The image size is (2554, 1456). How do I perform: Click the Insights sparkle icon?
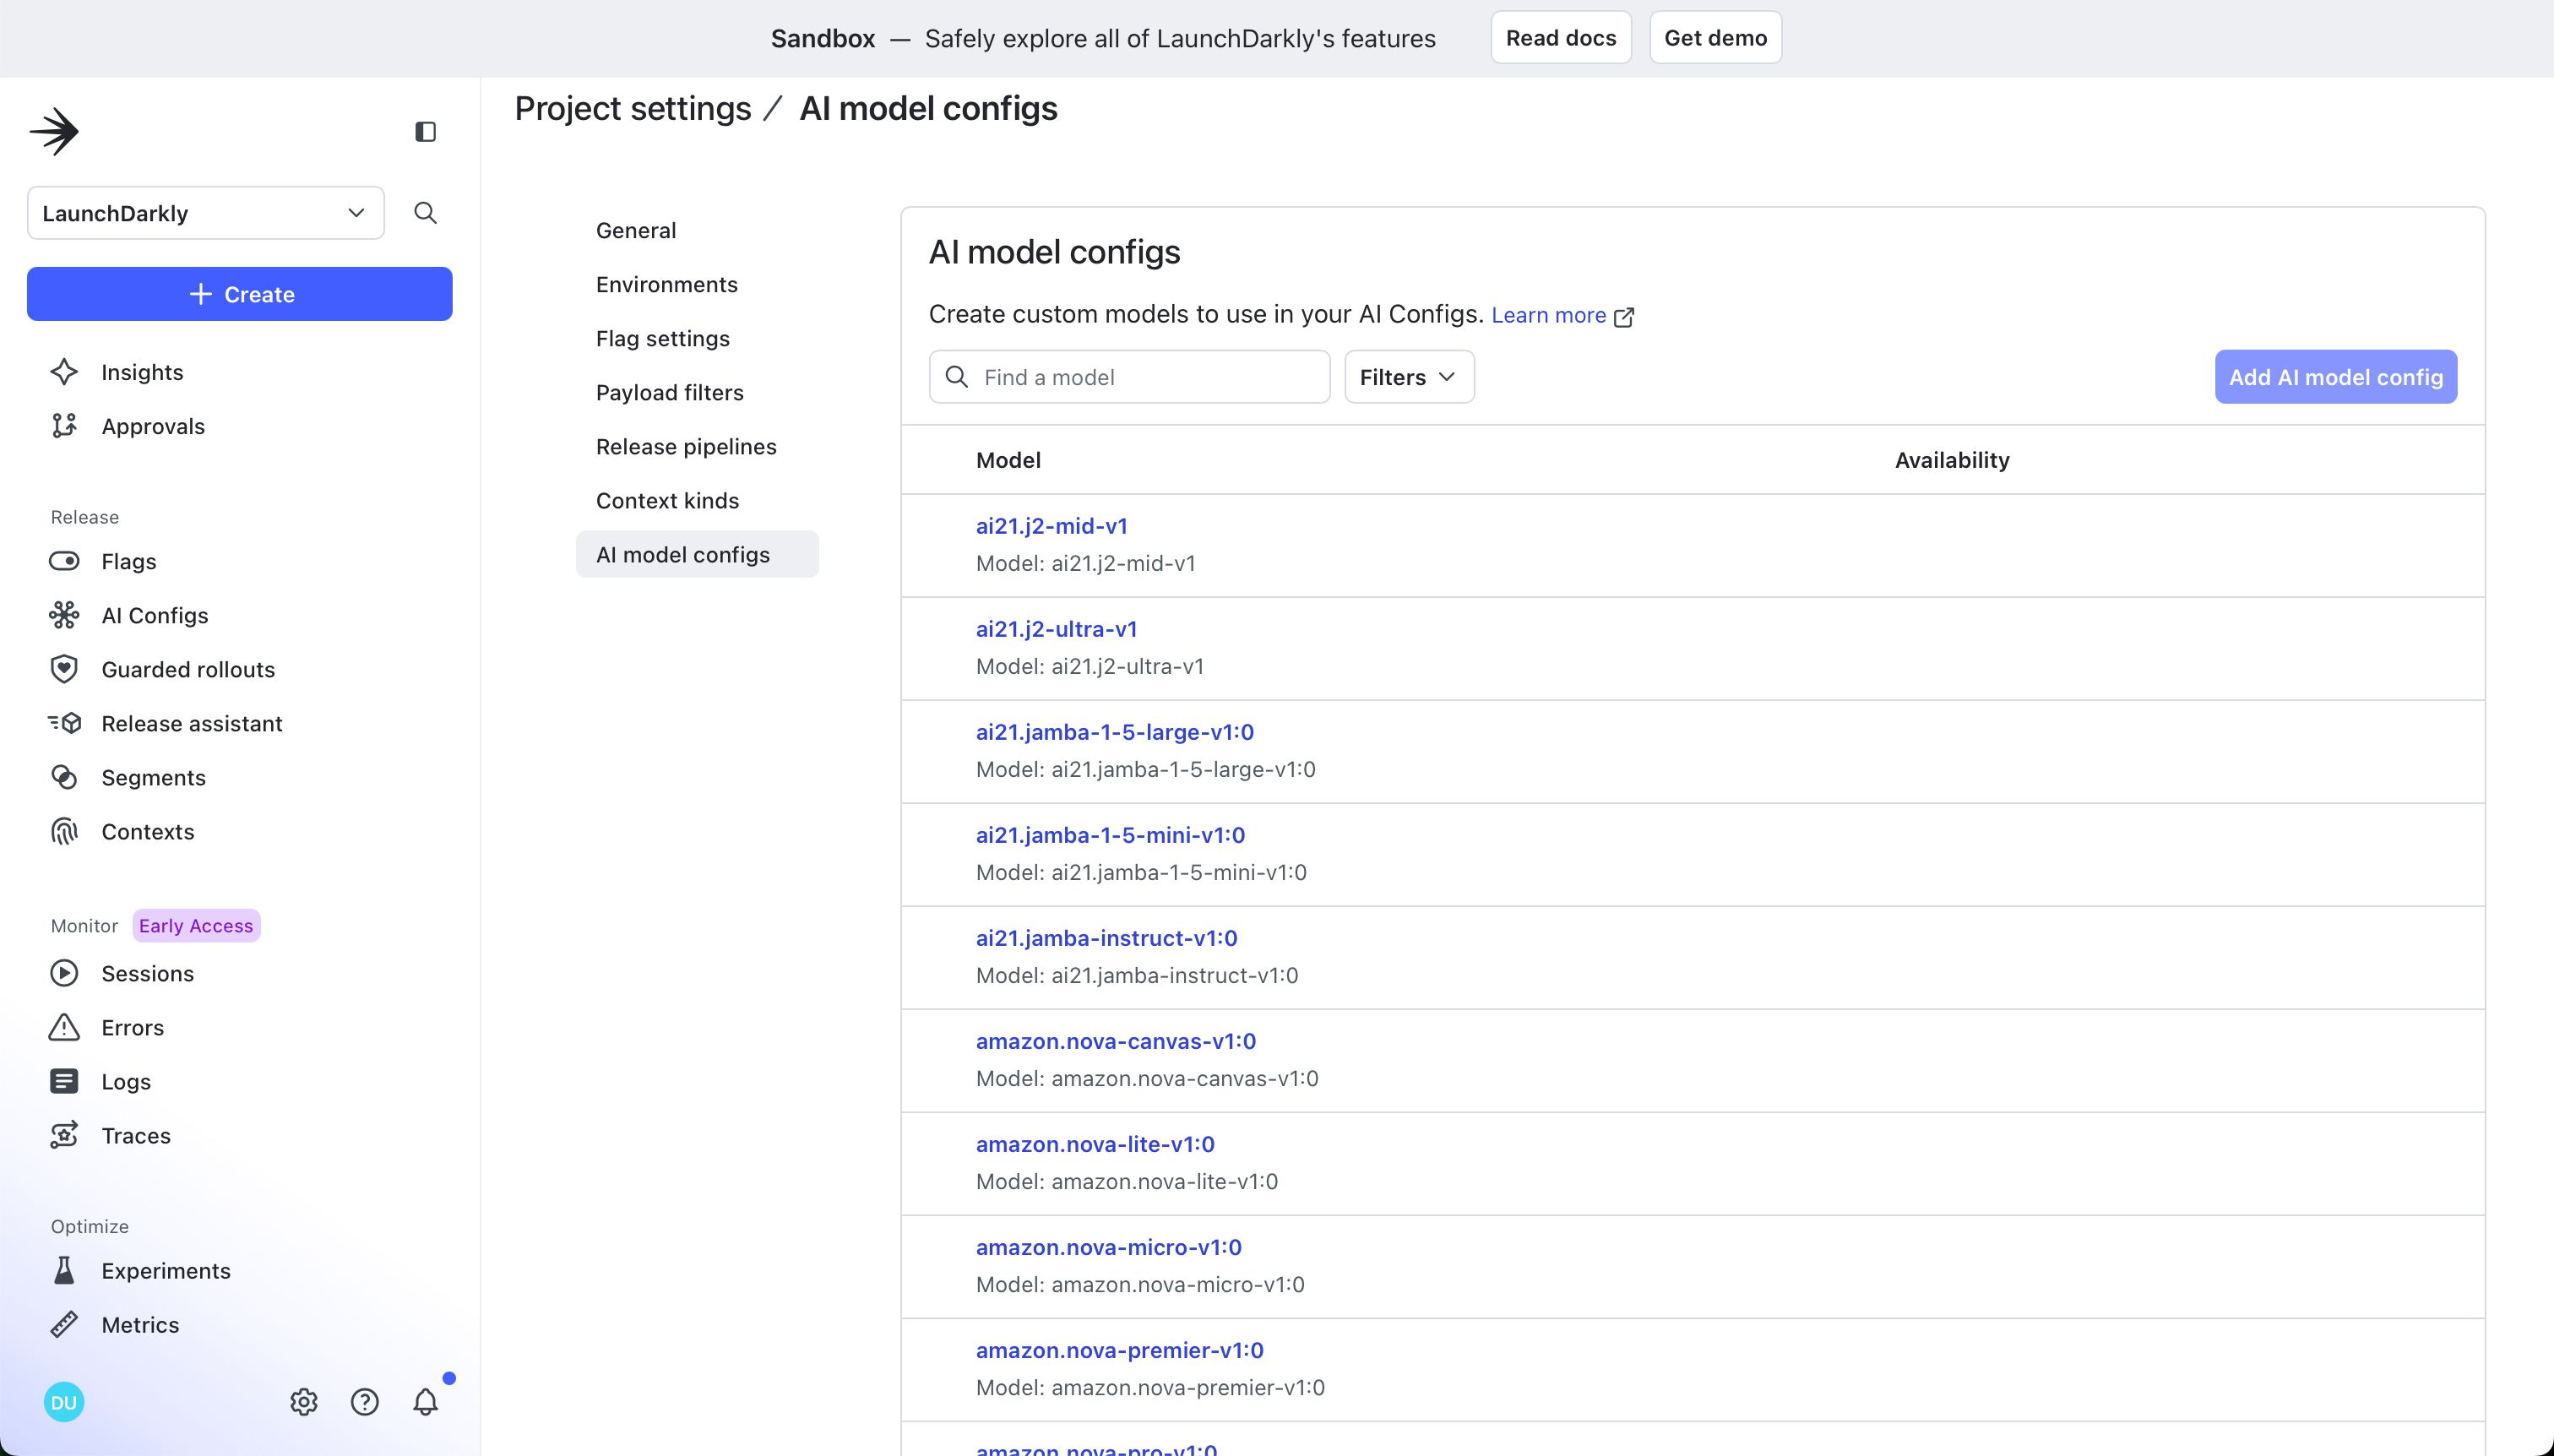64,372
